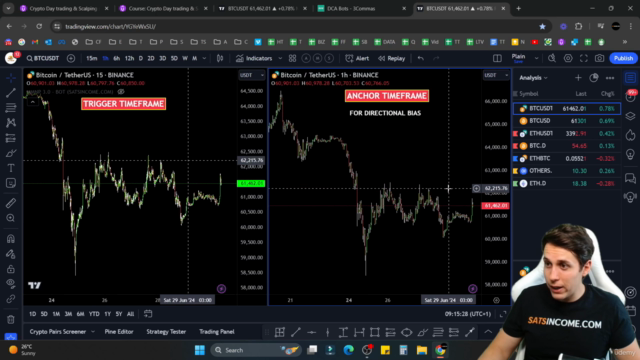Undo the last chart action

(x=420, y=58)
